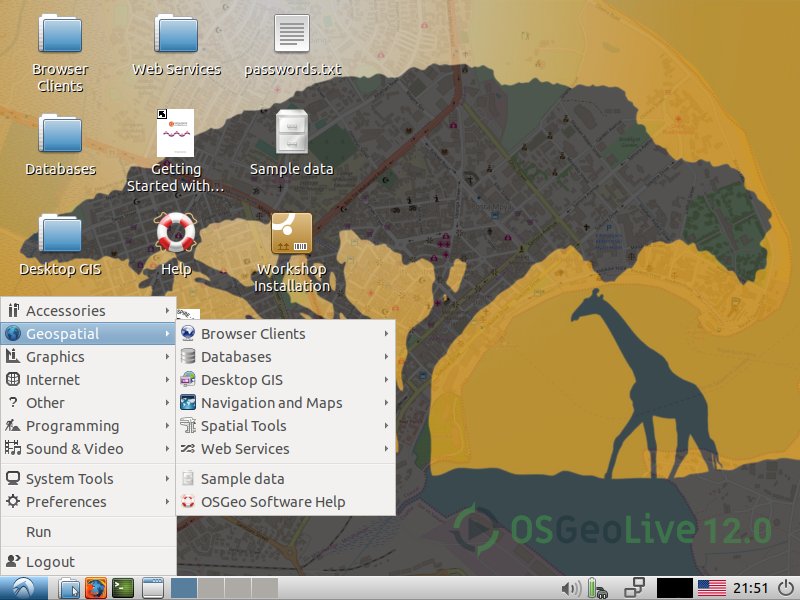Screen dimensions: 800x600
Task: Select Internet menu entry
Action: [x=88, y=380]
